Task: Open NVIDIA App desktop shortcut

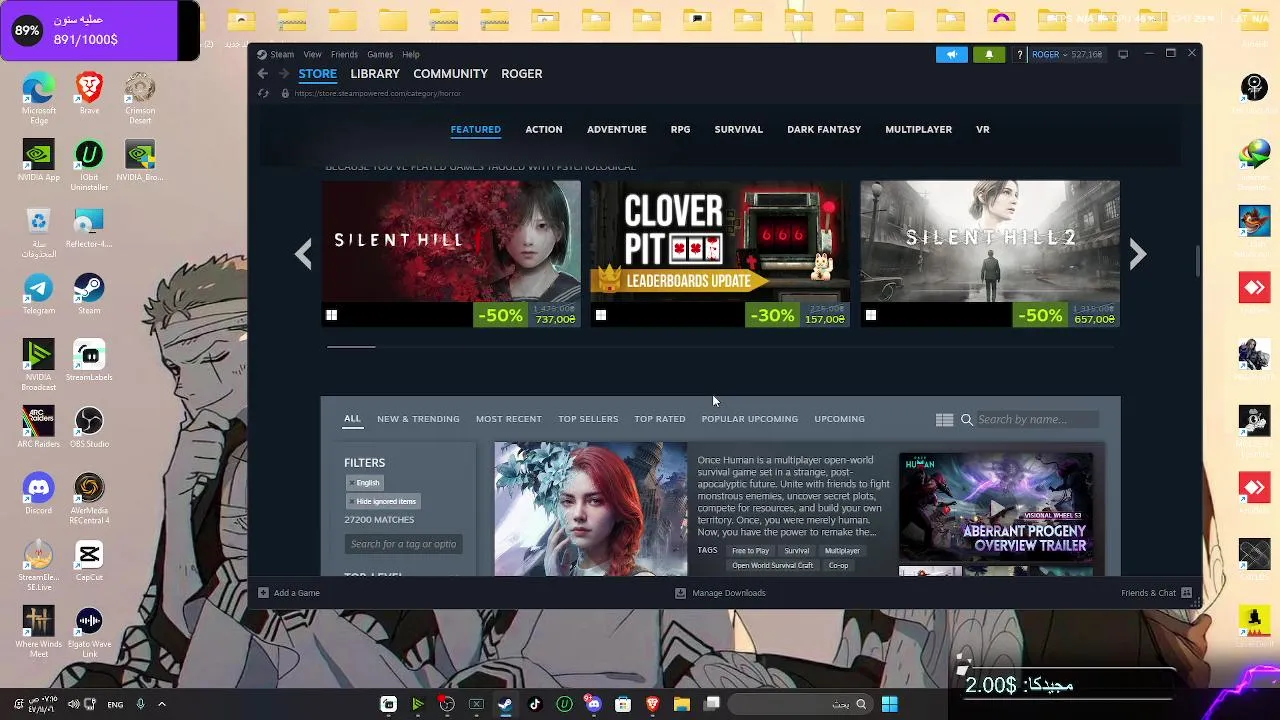Action: click(x=39, y=161)
